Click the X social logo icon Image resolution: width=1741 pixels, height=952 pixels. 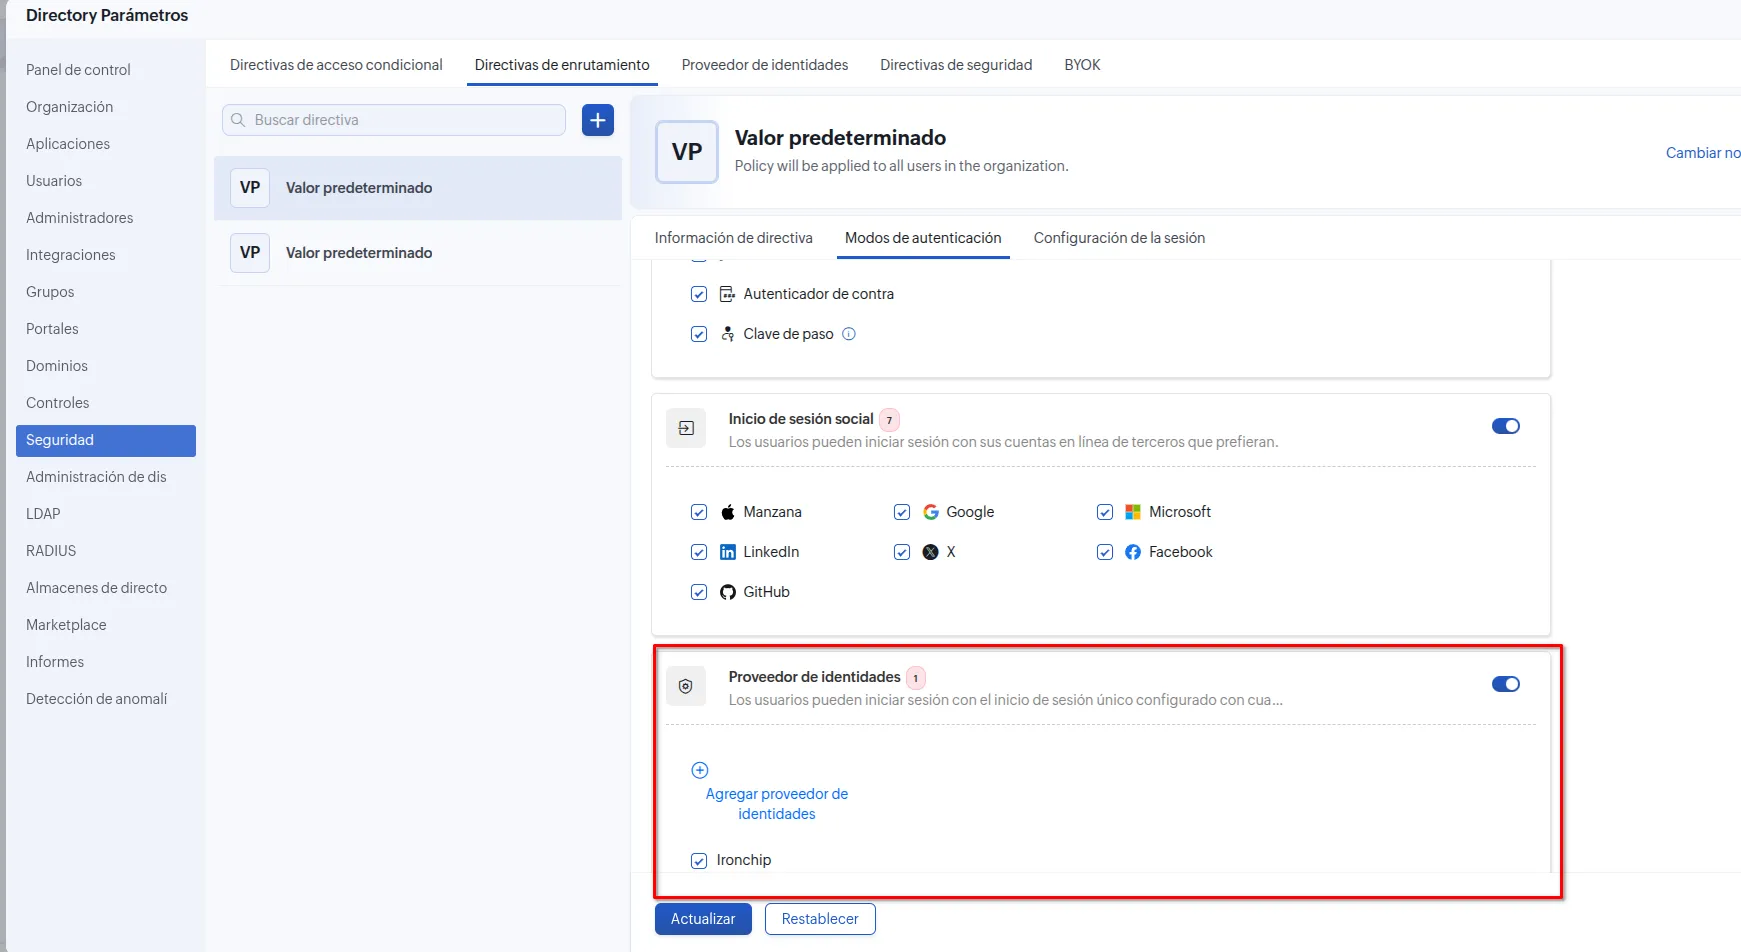coord(931,552)
